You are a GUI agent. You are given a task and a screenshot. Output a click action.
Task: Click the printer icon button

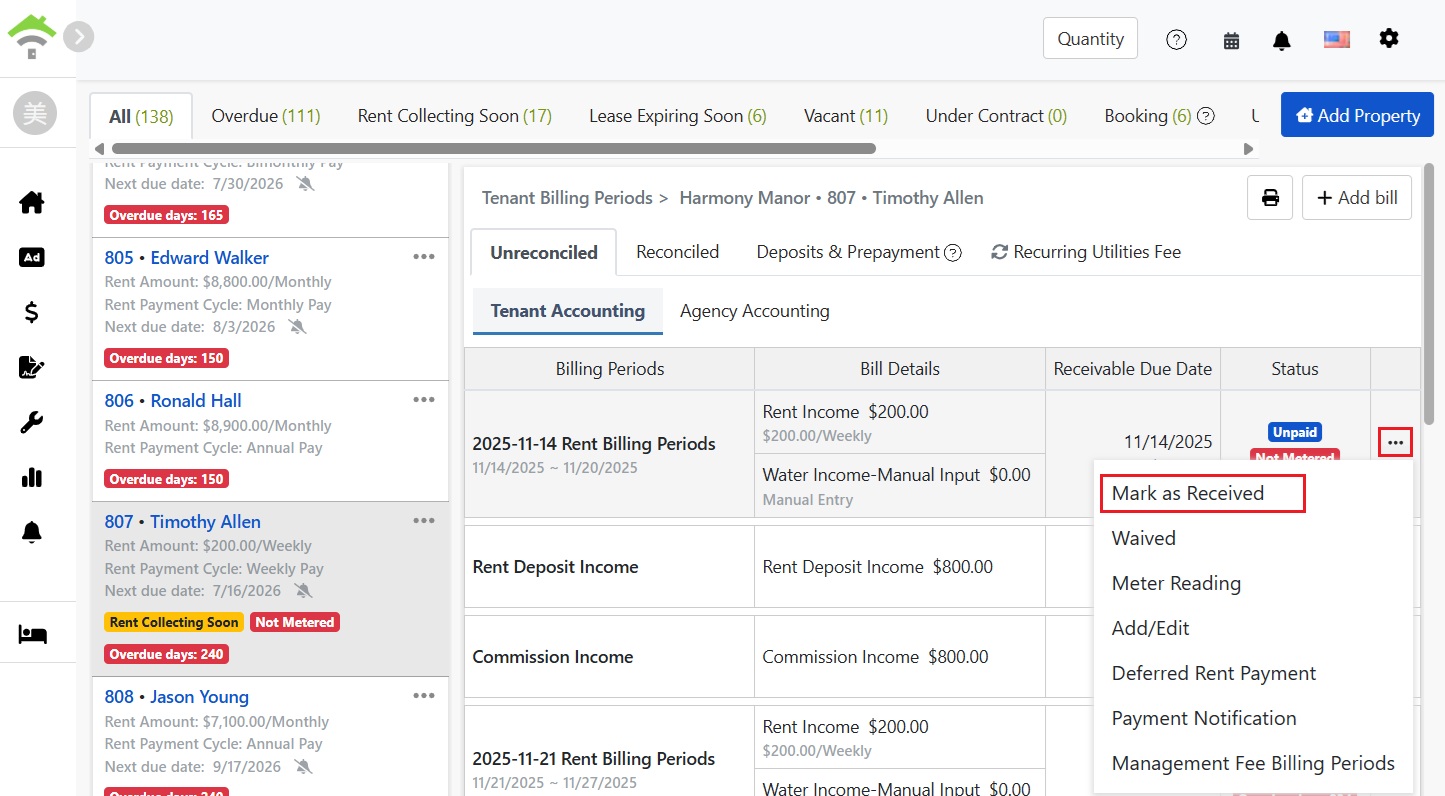click(1270, 197)
